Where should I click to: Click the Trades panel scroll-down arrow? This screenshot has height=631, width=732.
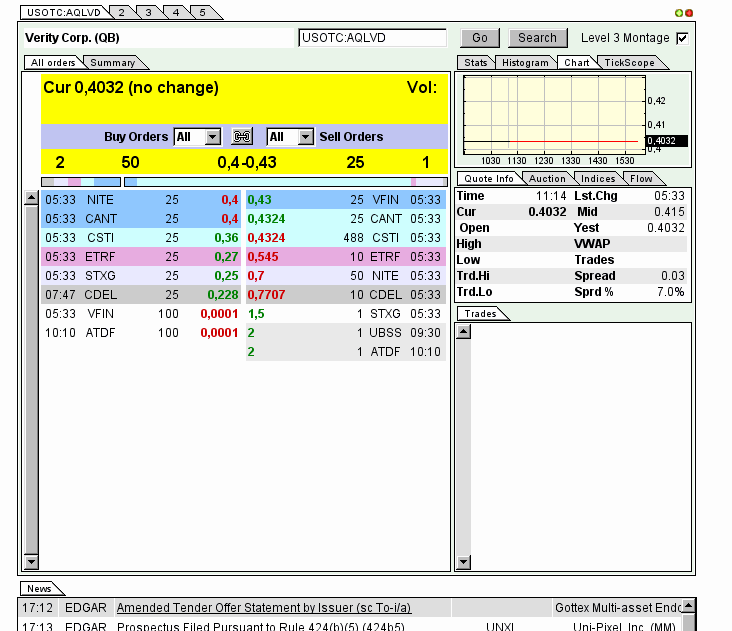click(x=463, y=562)
